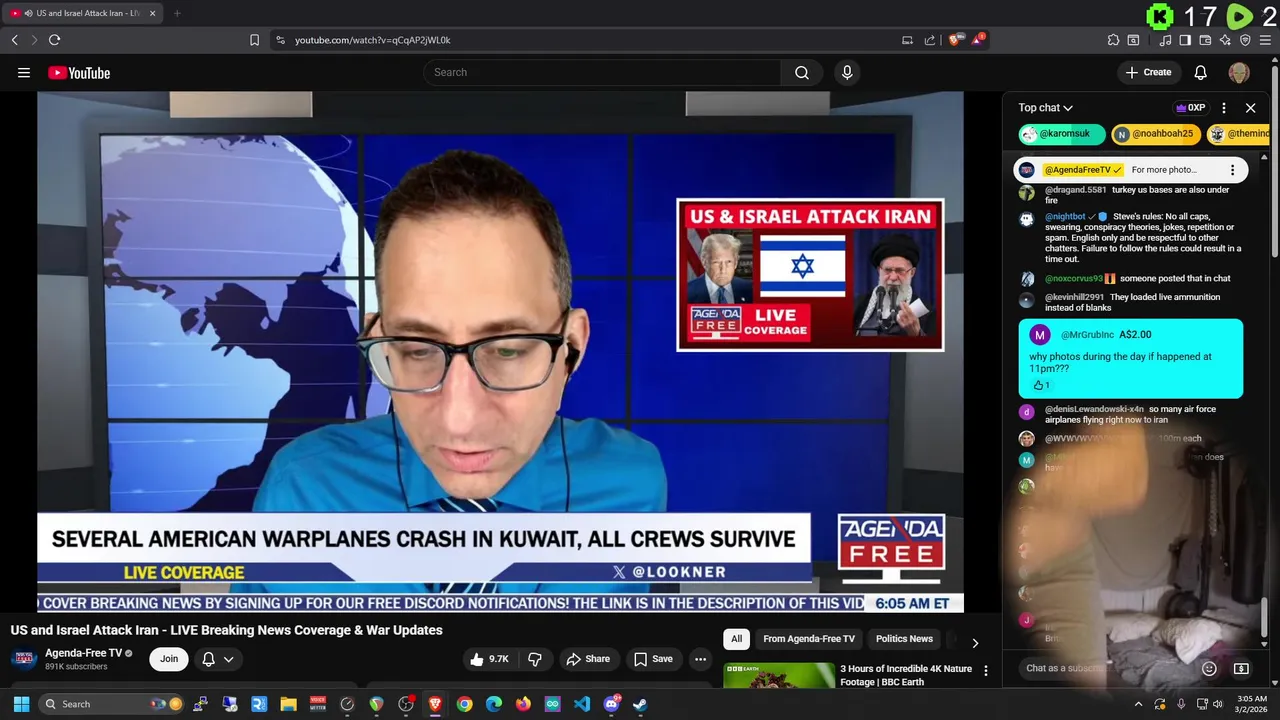Open the browser extensions puzzle icon
The image size is (1280, 720).
coord(1113,40)
